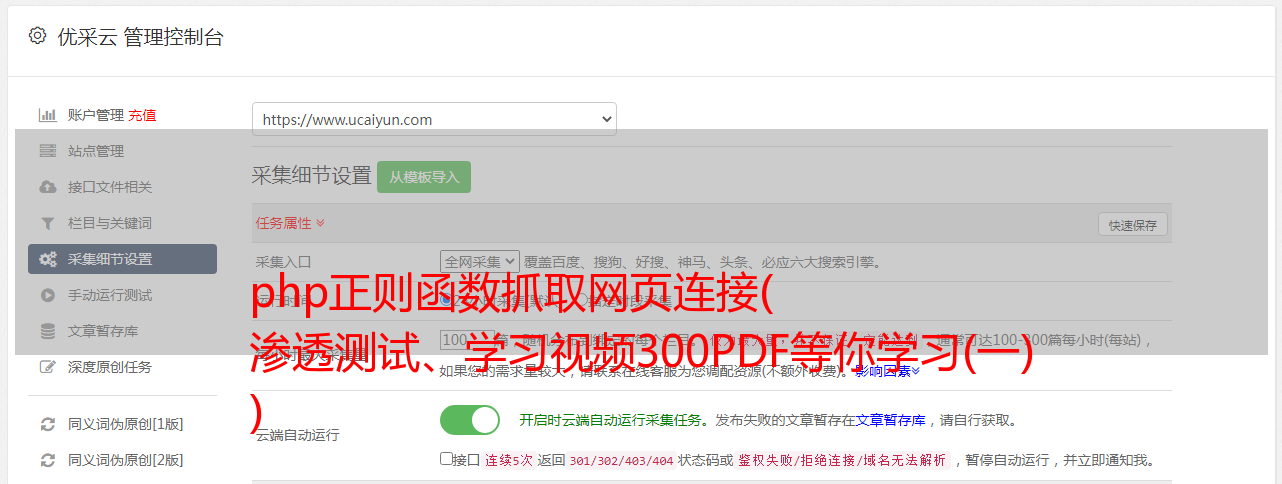
Task: Click the play icon for 手动运行测试
Action: 47,295
